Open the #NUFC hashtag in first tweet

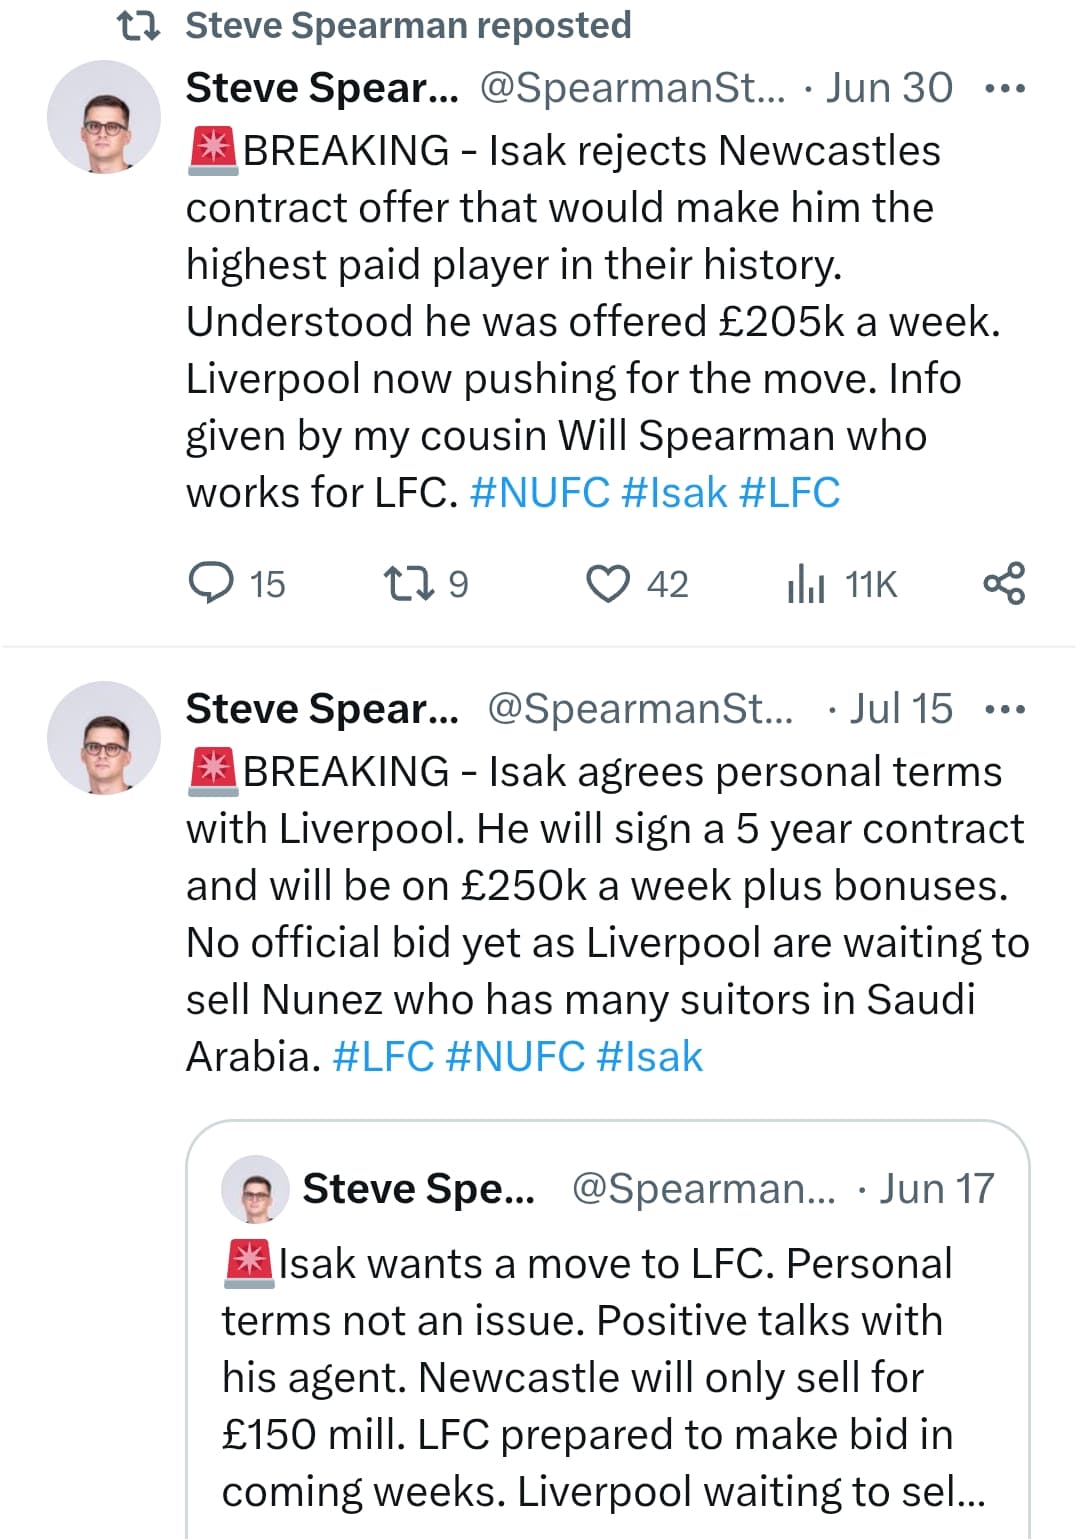(540, 493)
